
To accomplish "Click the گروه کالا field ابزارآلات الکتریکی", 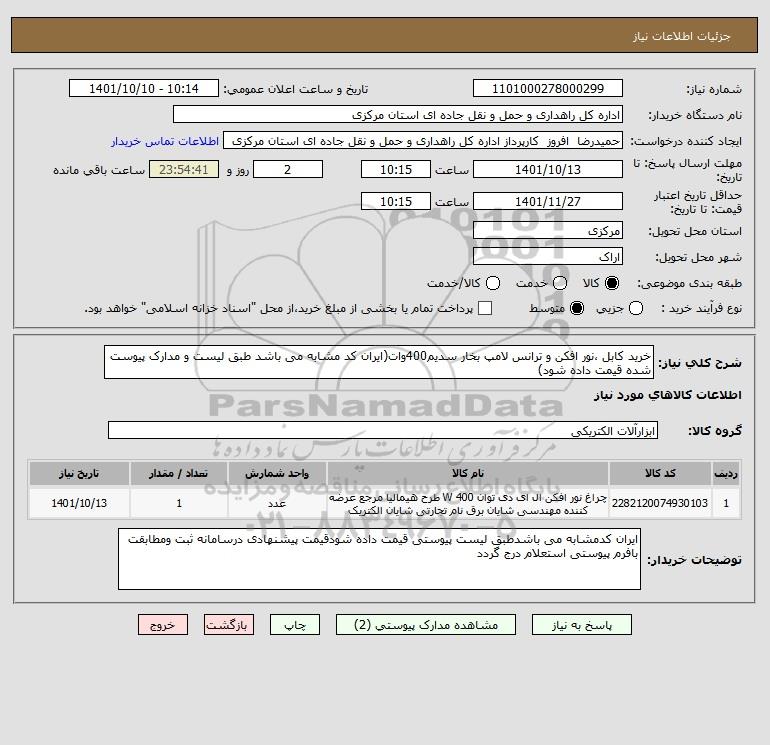I will 383,430.
